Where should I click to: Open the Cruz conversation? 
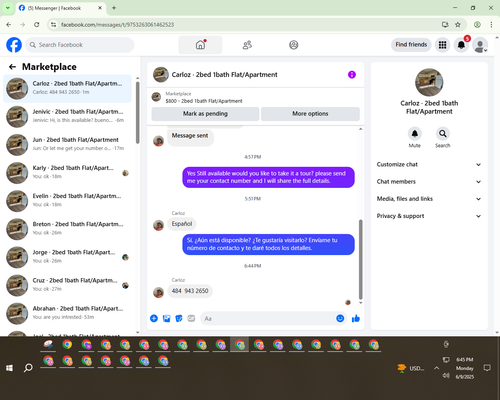67,285
